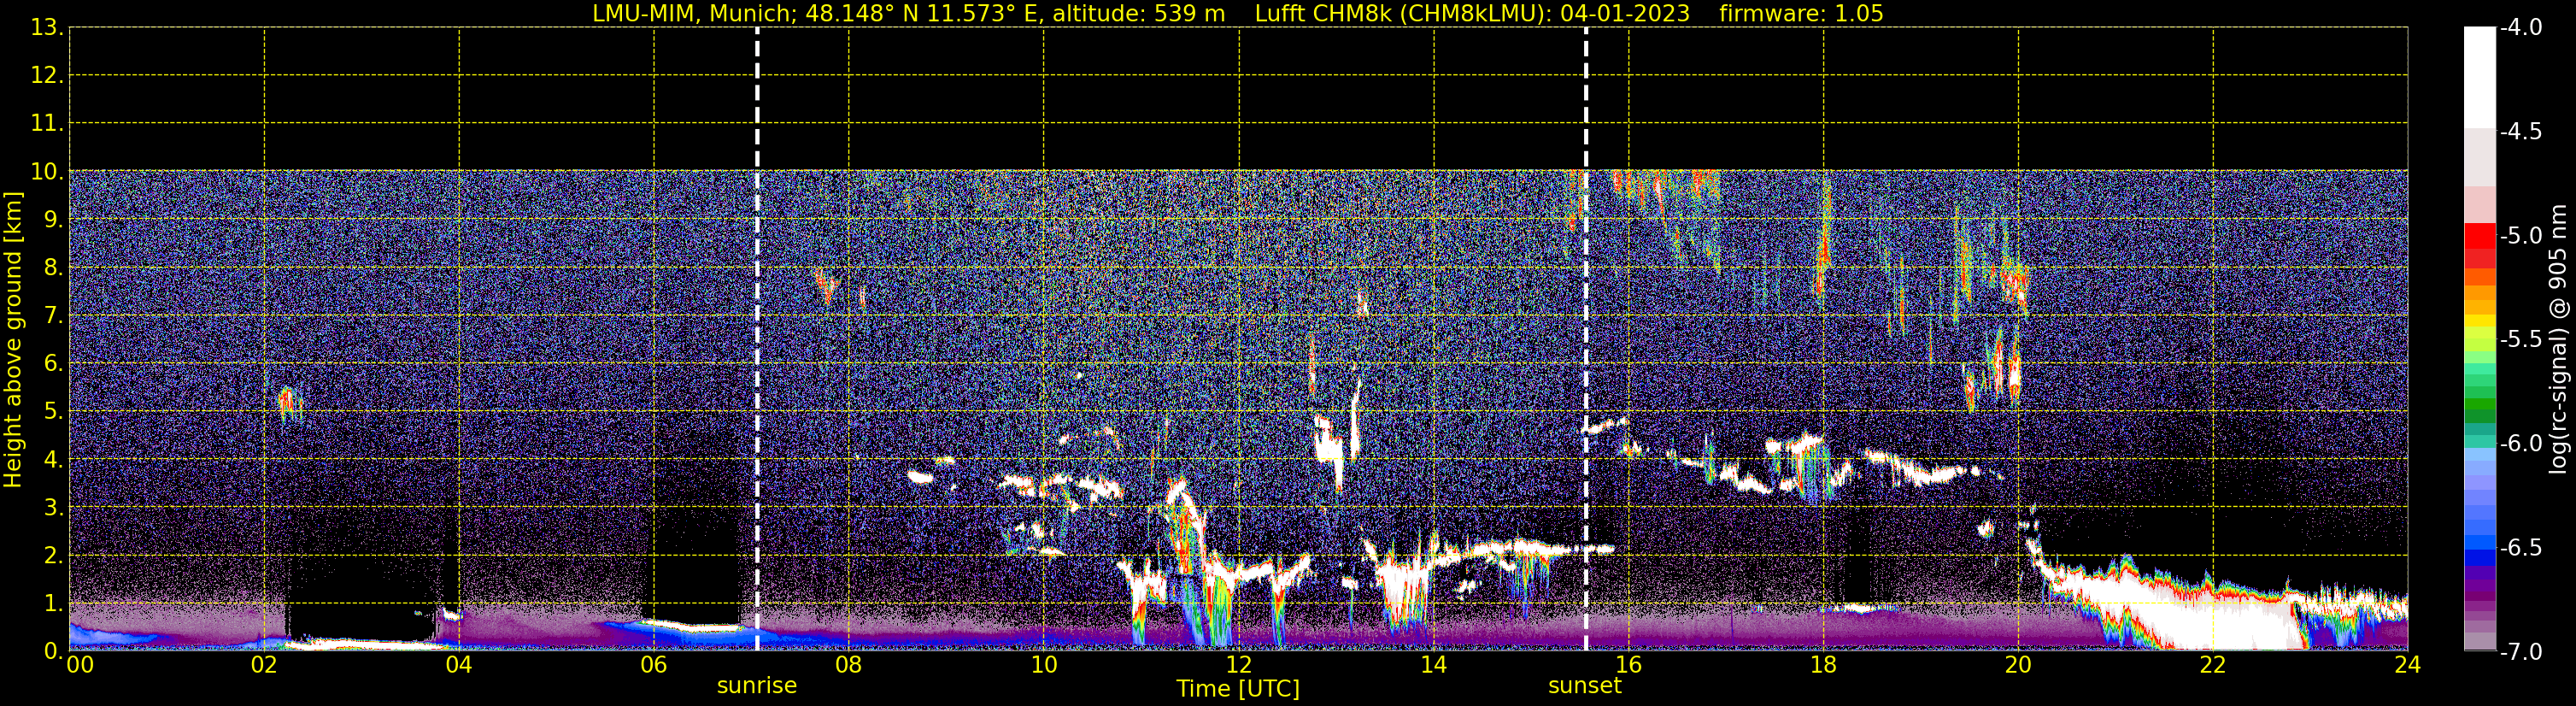Image resolution: width=2576 pixels, height=706 pixels.
Task: Click the '3.' height tick label
Action: point(52,508)
